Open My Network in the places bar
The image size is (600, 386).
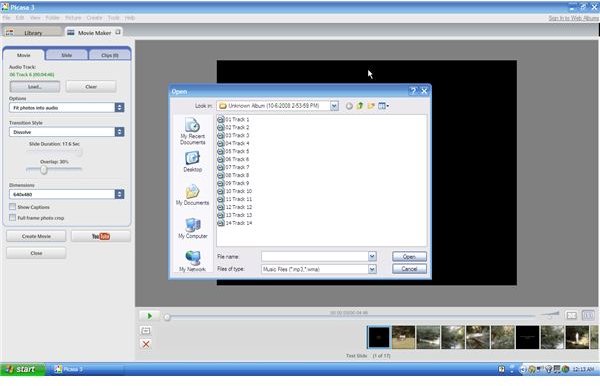192,261
